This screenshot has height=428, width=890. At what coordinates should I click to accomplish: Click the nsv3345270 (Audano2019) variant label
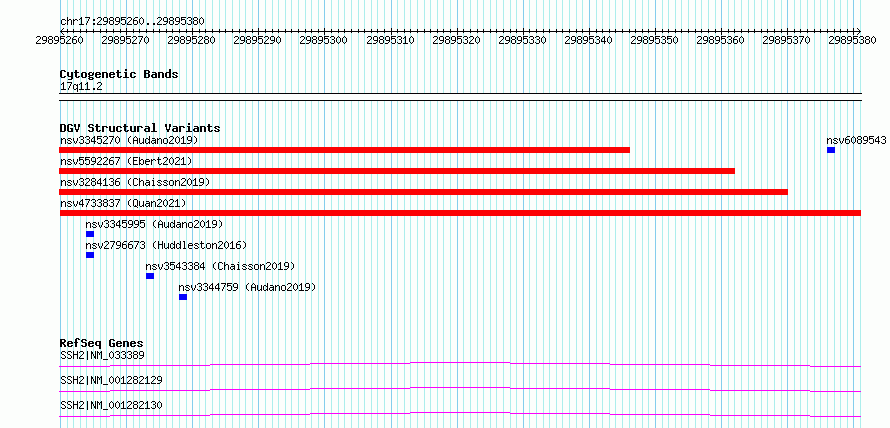(129, 140)
